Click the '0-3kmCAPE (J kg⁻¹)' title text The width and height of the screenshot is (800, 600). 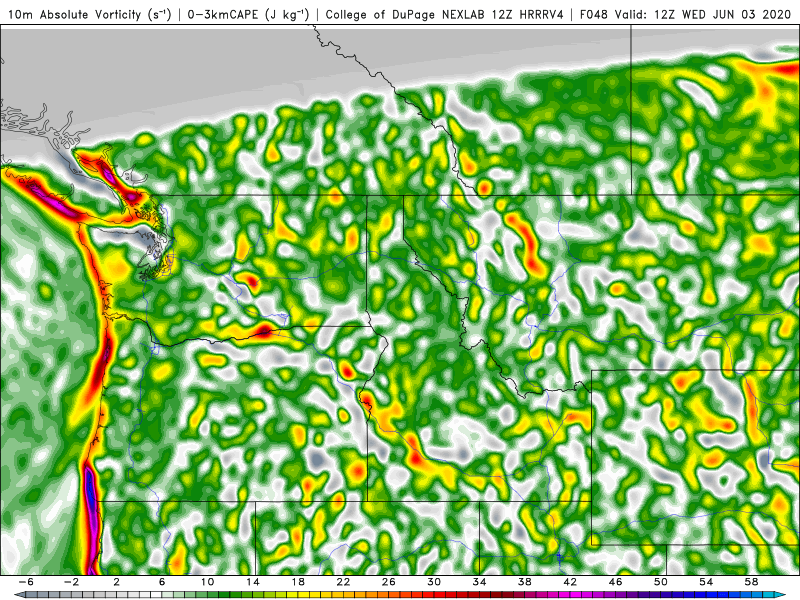pos(248,14)
